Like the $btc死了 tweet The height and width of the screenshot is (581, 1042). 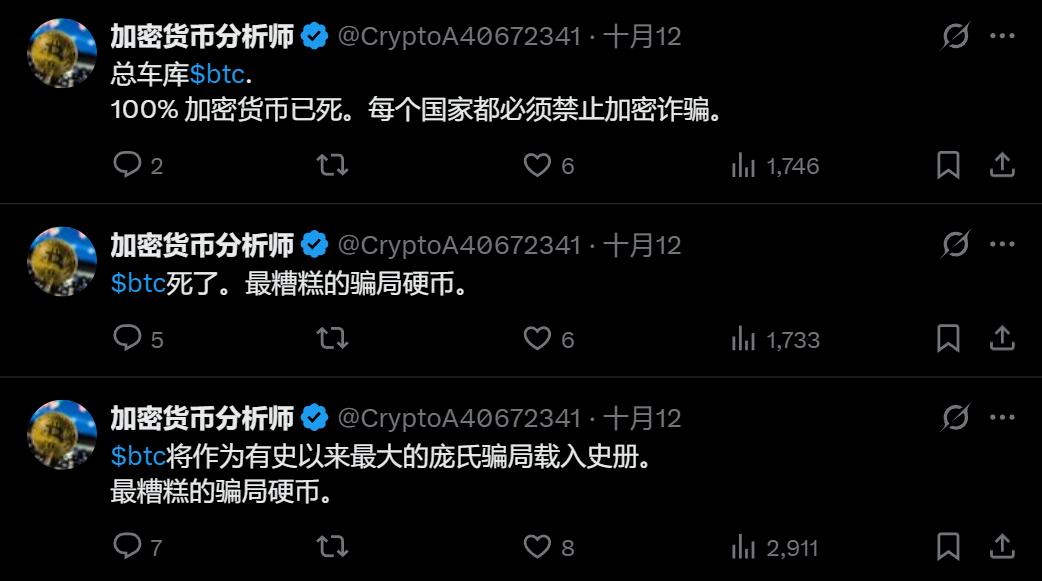(x=538, y=339)
